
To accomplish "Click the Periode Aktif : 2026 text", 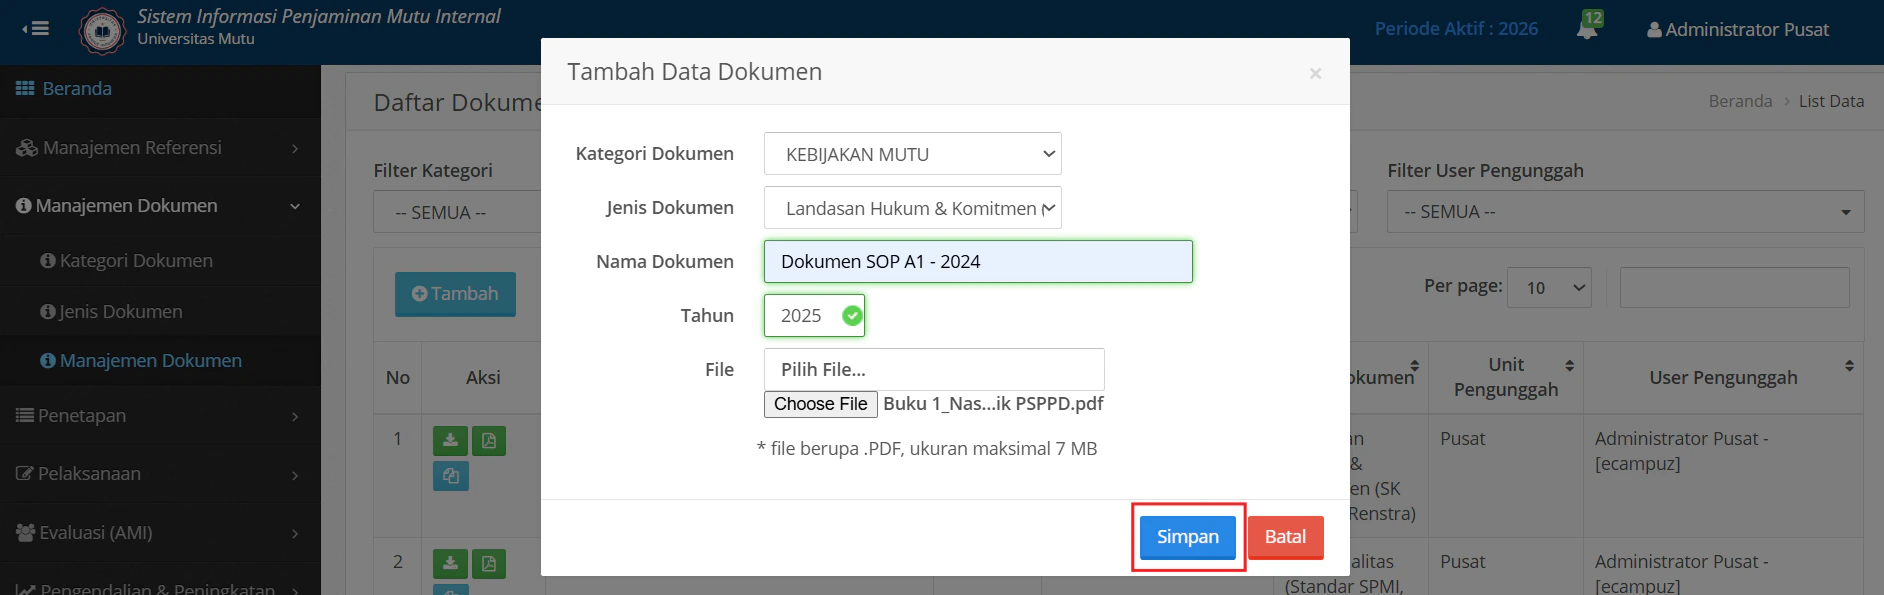I will point(1456,29).
